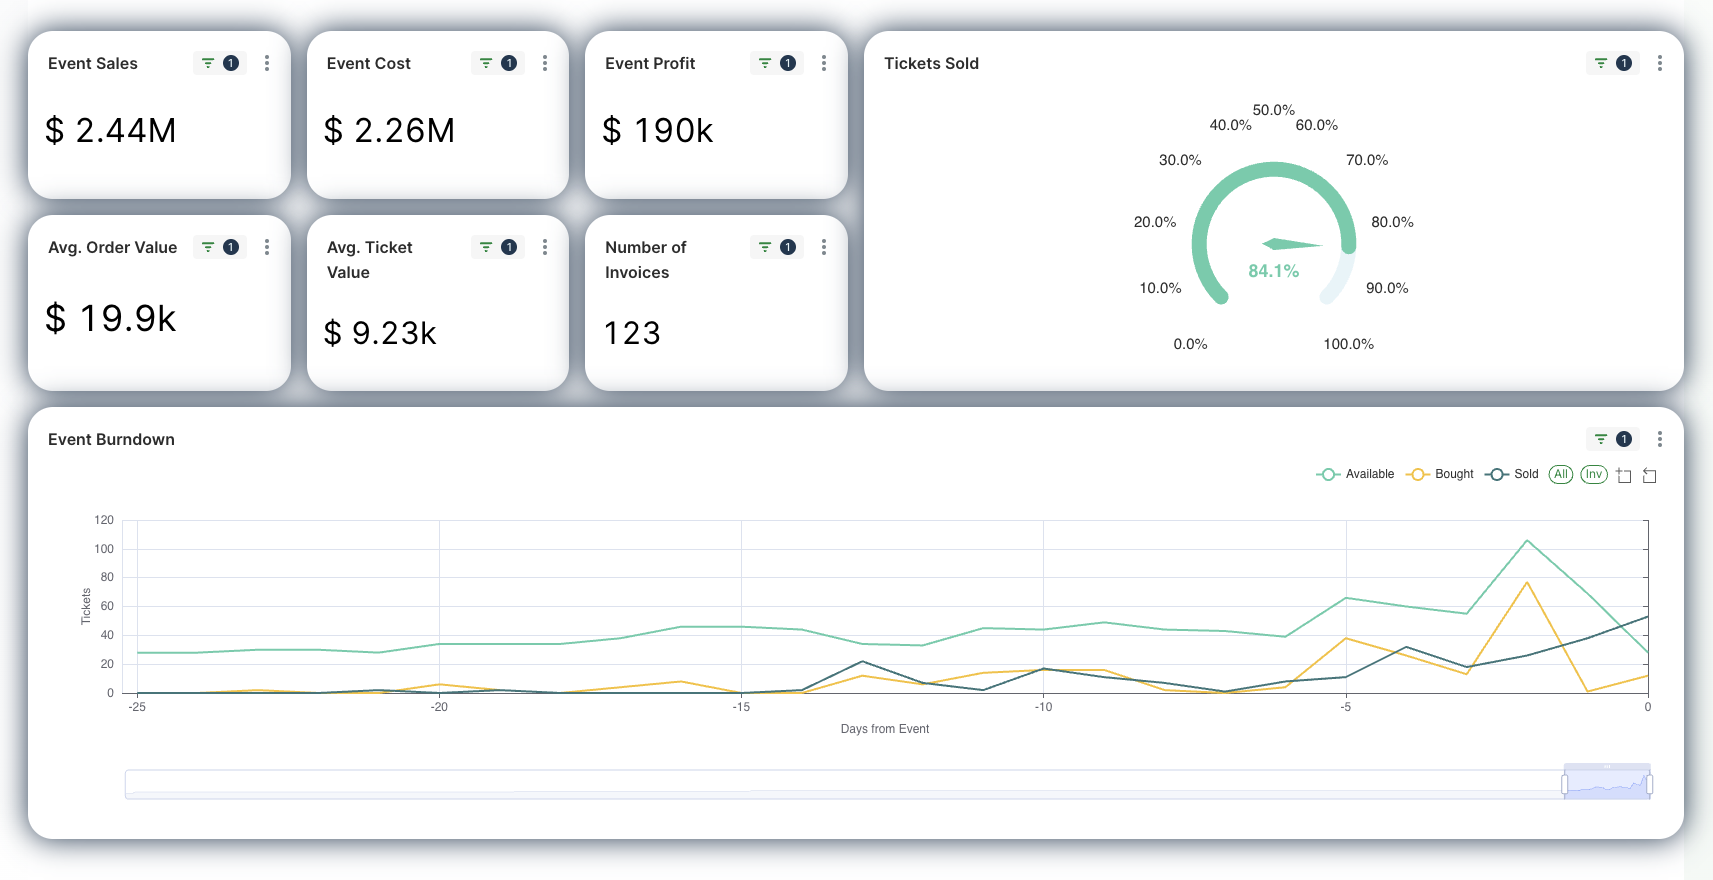
Task: Activate the chart area zoom icon
Action: pos(1624,476)
